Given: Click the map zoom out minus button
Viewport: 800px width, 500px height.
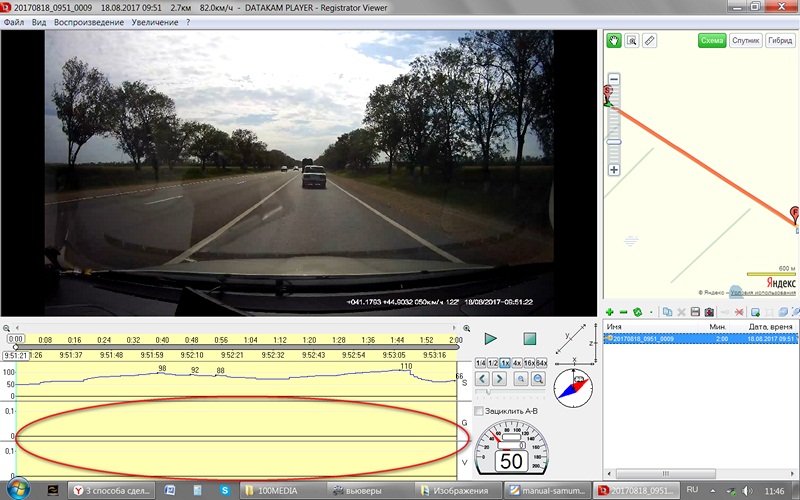Looking at the screenshot, I should (x=614, y=79).
